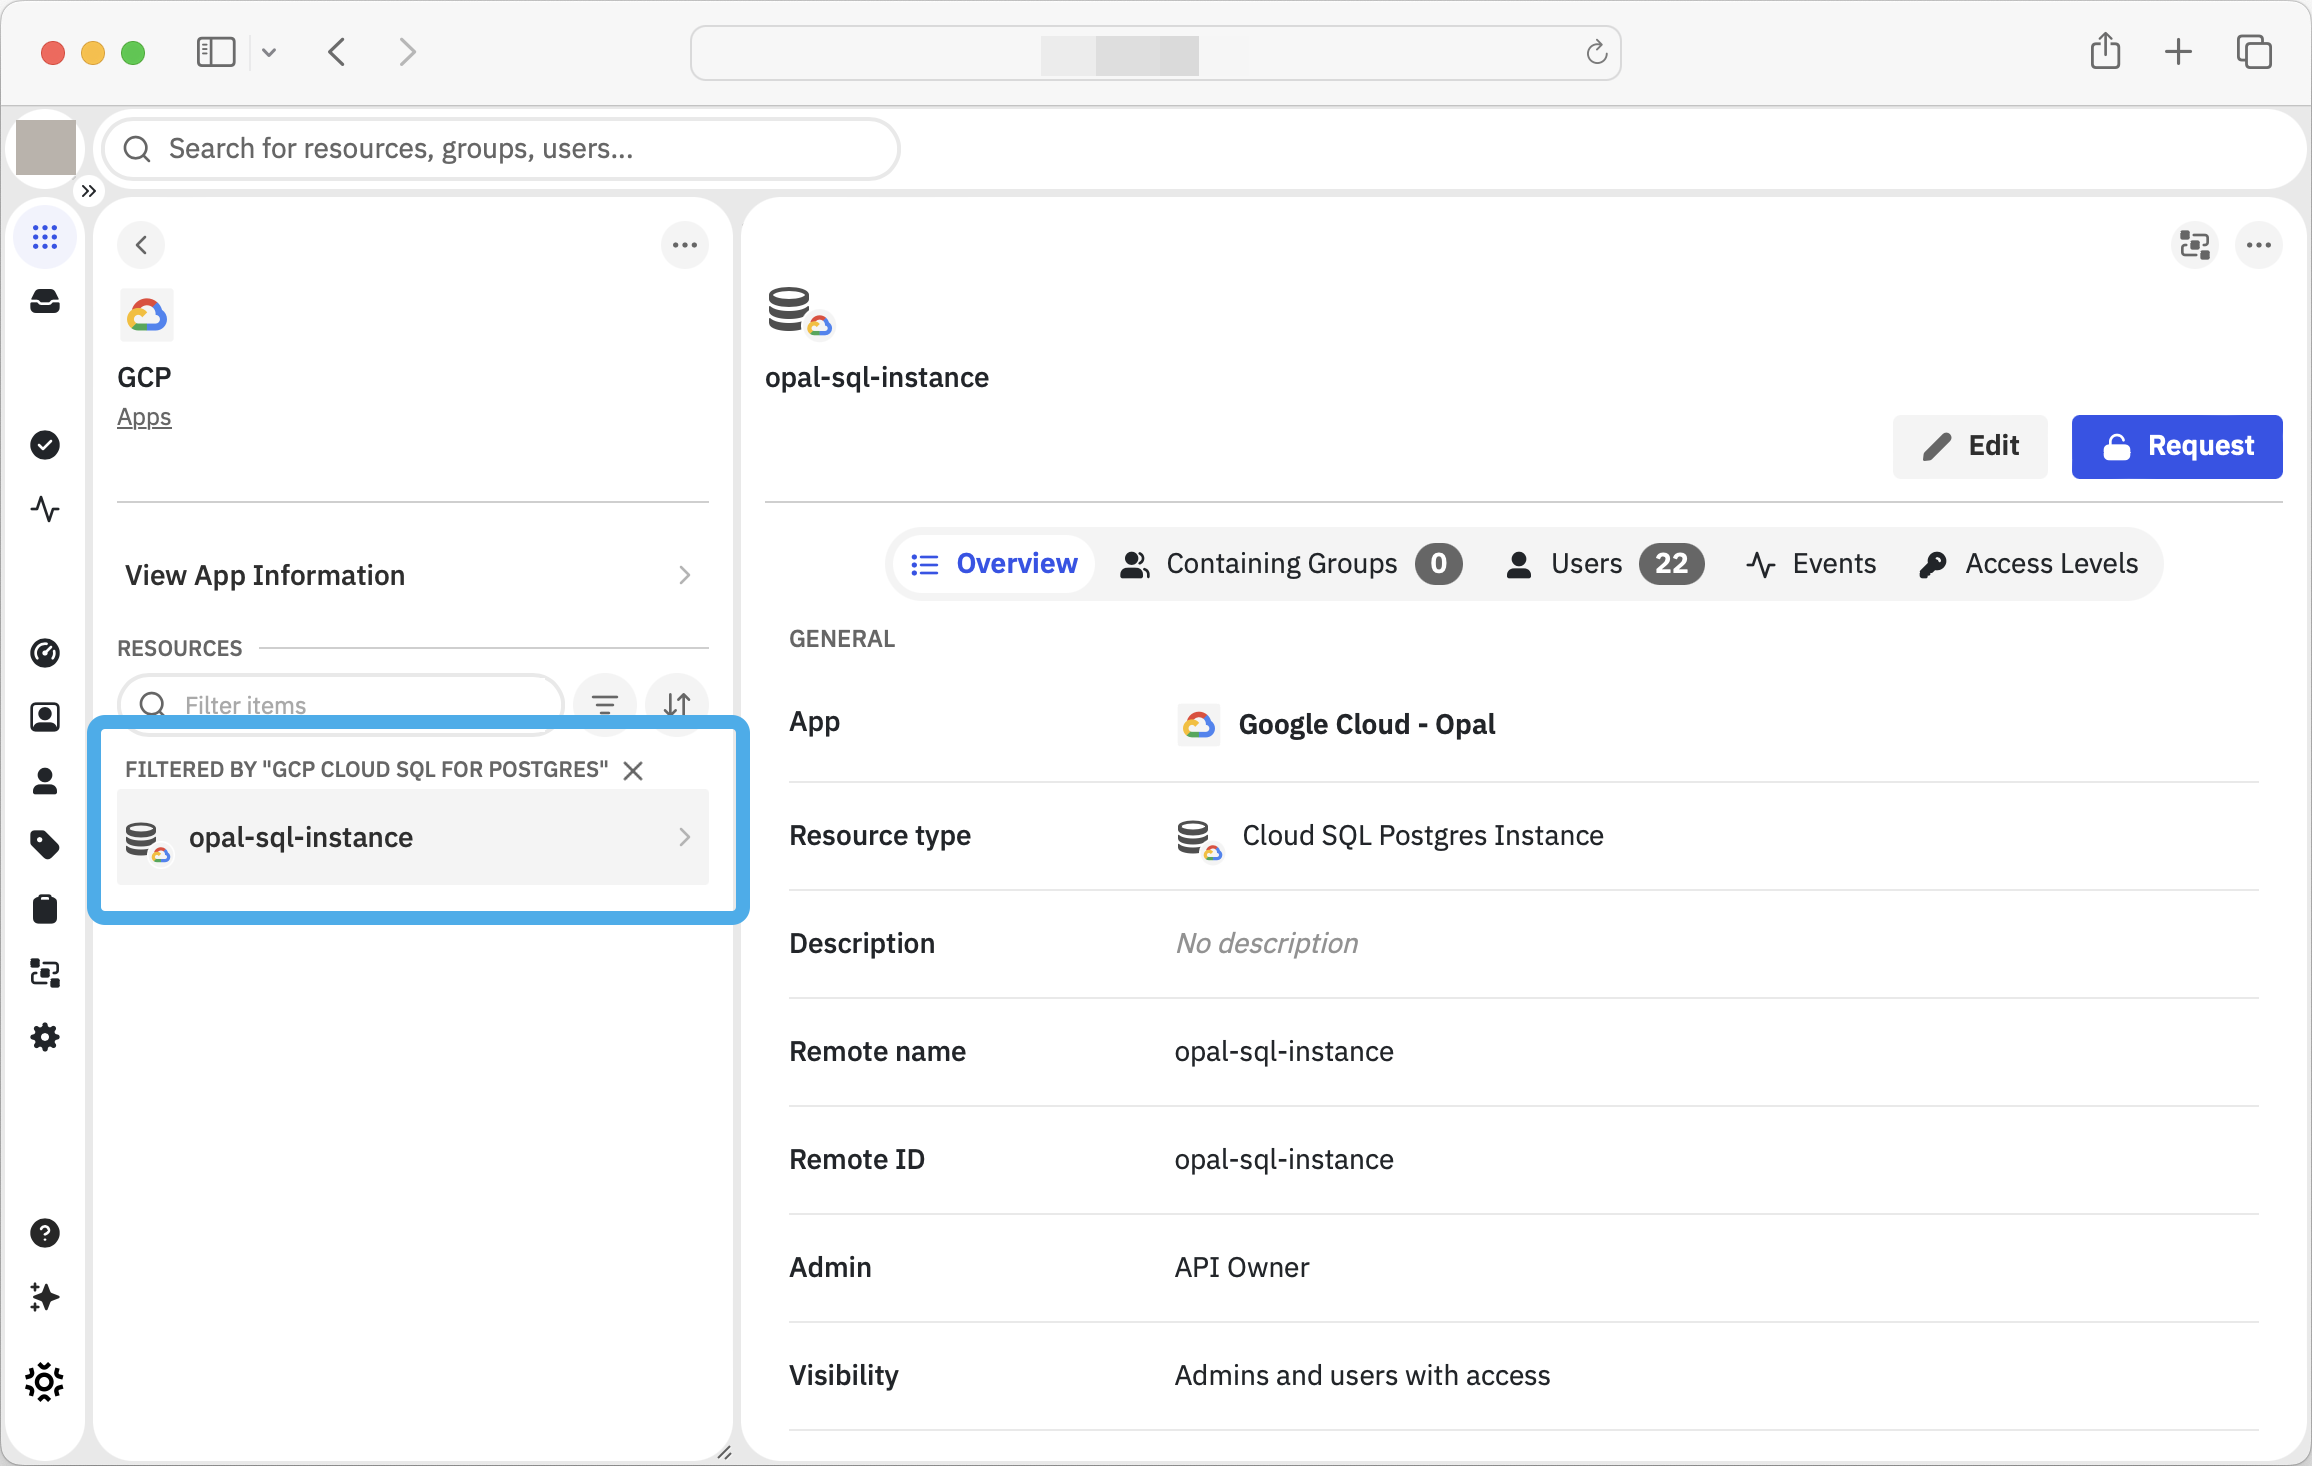Click the Google Cloud logo in GCP panel
The height and width of the screenshot is (1466, 2312).
pos(147,316)
